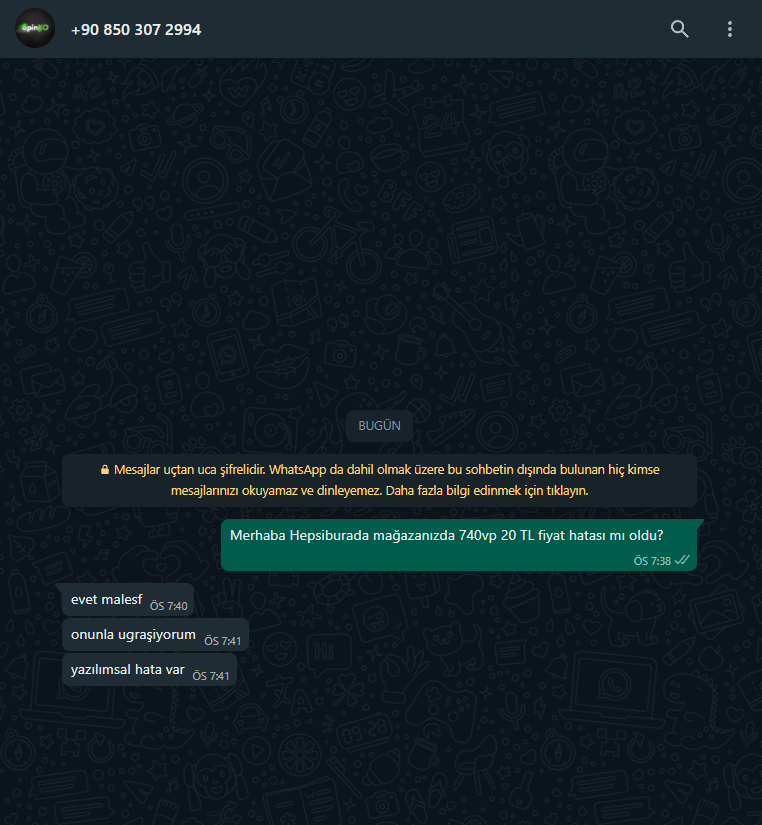Click "740vp" text in the green bubble

tap(477, 536)
